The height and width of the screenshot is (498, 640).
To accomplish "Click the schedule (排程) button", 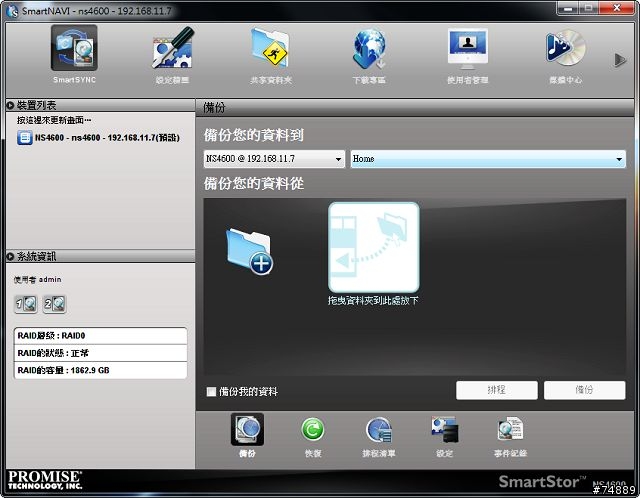I will 497,390.
